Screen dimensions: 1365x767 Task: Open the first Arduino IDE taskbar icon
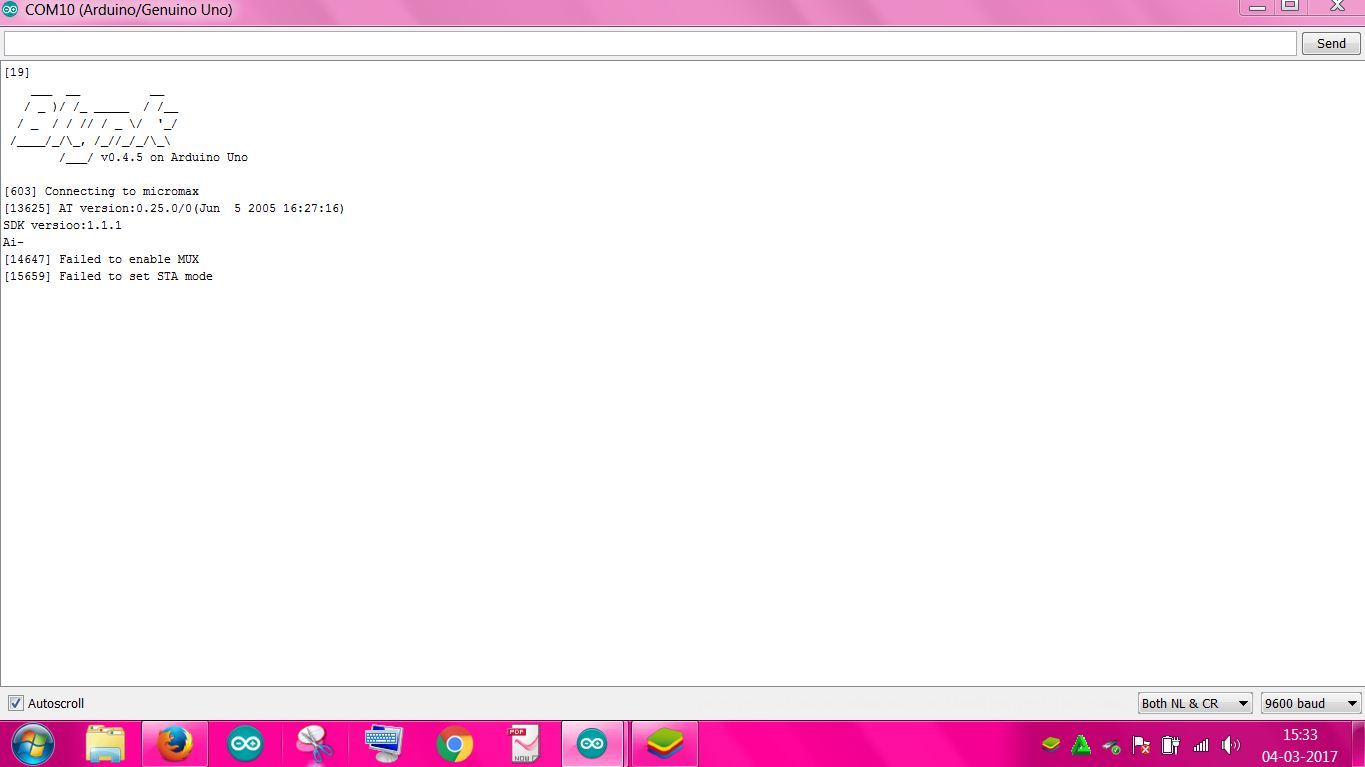pos(245,744)
